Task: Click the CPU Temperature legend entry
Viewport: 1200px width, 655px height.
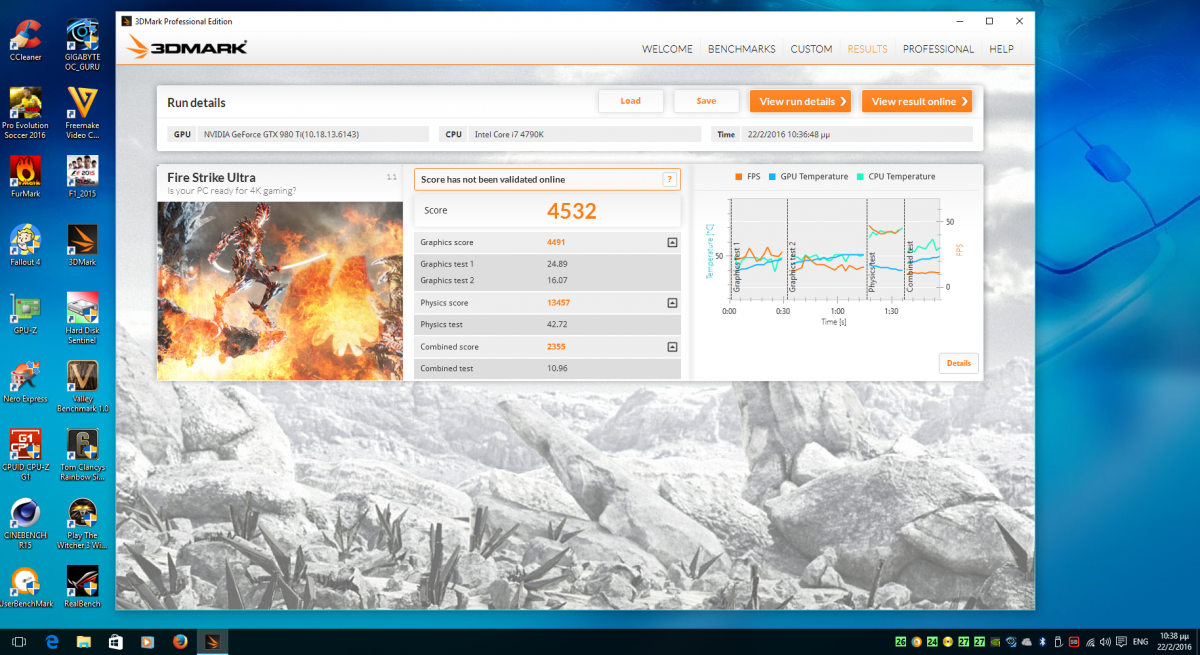Action: tap(895, 177)
